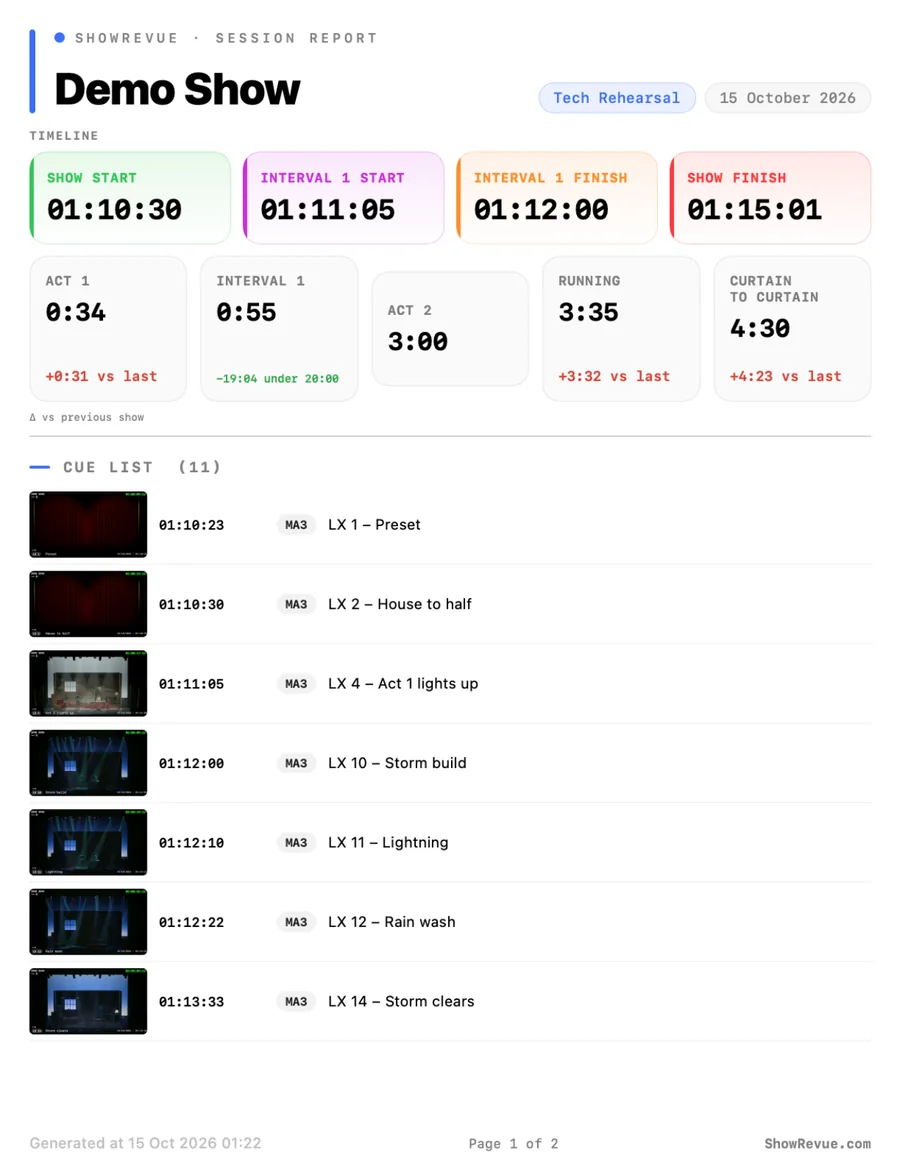Image resolution: width=900 pixels, height=1165 pixels.
Task: Click 'Generated at 15 Oct 2026 01:22' footer
Action: [x=146, y=1143]
